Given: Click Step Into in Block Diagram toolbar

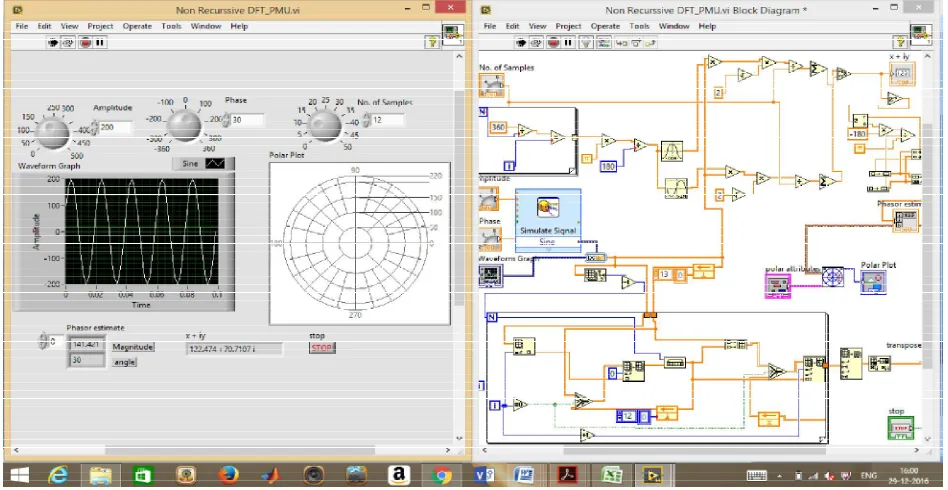Looking at the screenshot, I should click(x=621, y=43).
